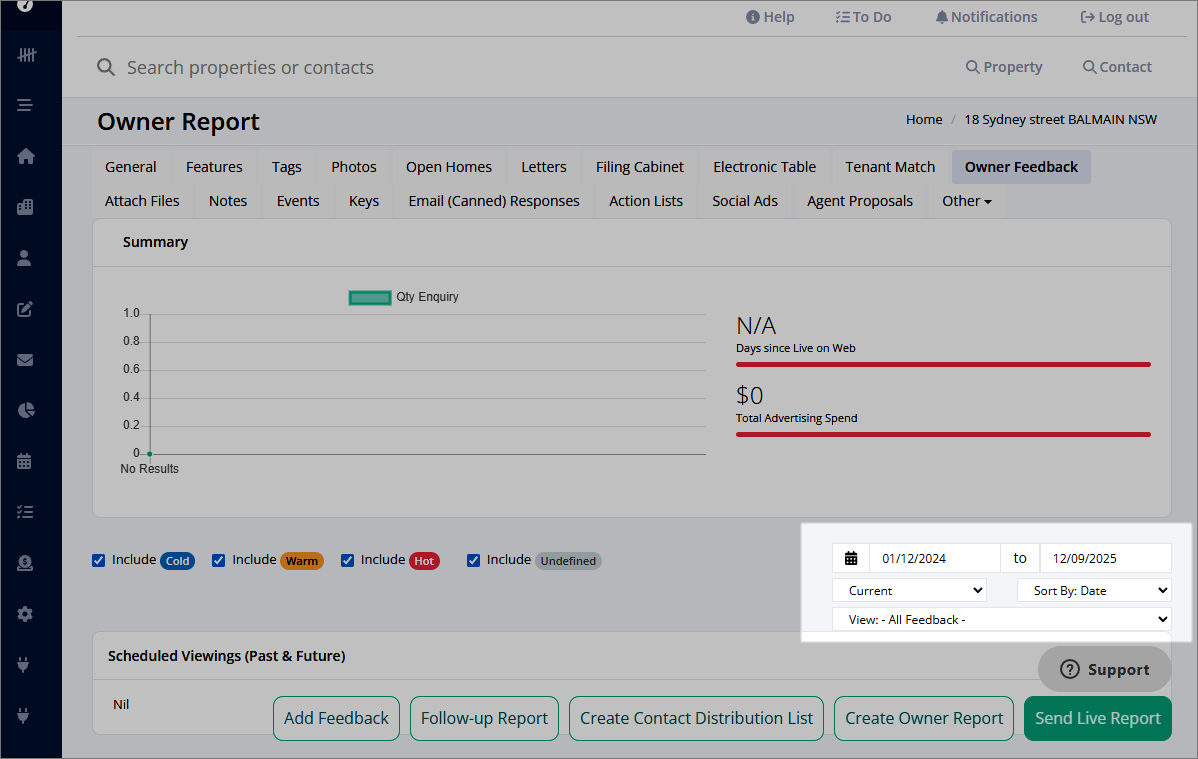Switch to the General tab
Viewport: 1198px width, 759px height.
(131, 167)
